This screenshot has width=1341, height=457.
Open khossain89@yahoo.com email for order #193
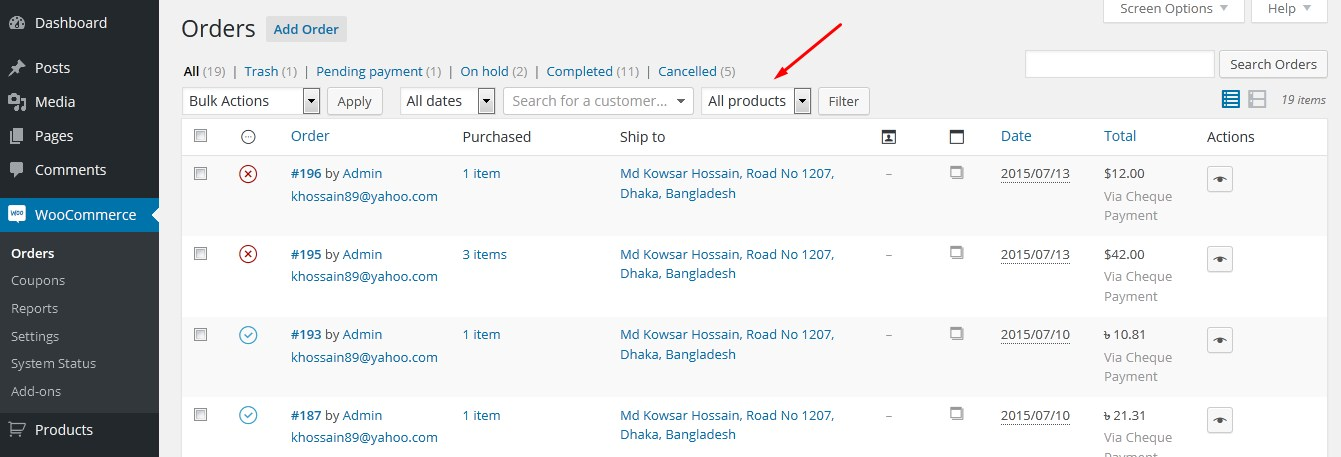click(x=364, y=357)
